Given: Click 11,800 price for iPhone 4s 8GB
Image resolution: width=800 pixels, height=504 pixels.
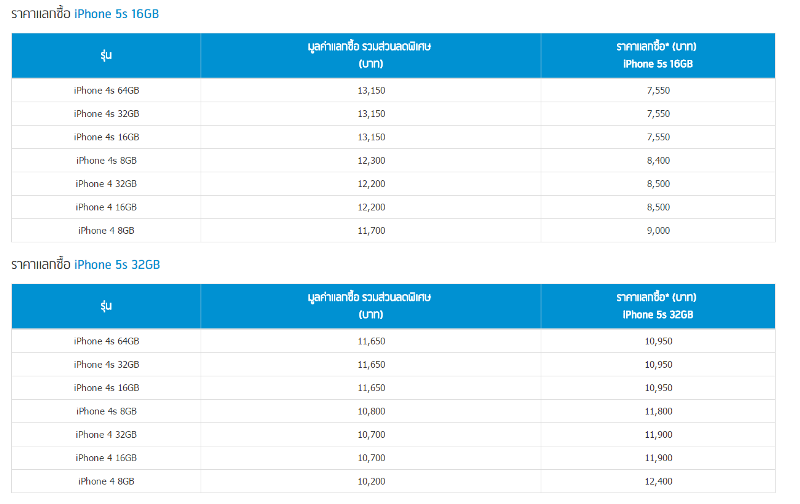Looking at the screenshot, I should 658,411.
